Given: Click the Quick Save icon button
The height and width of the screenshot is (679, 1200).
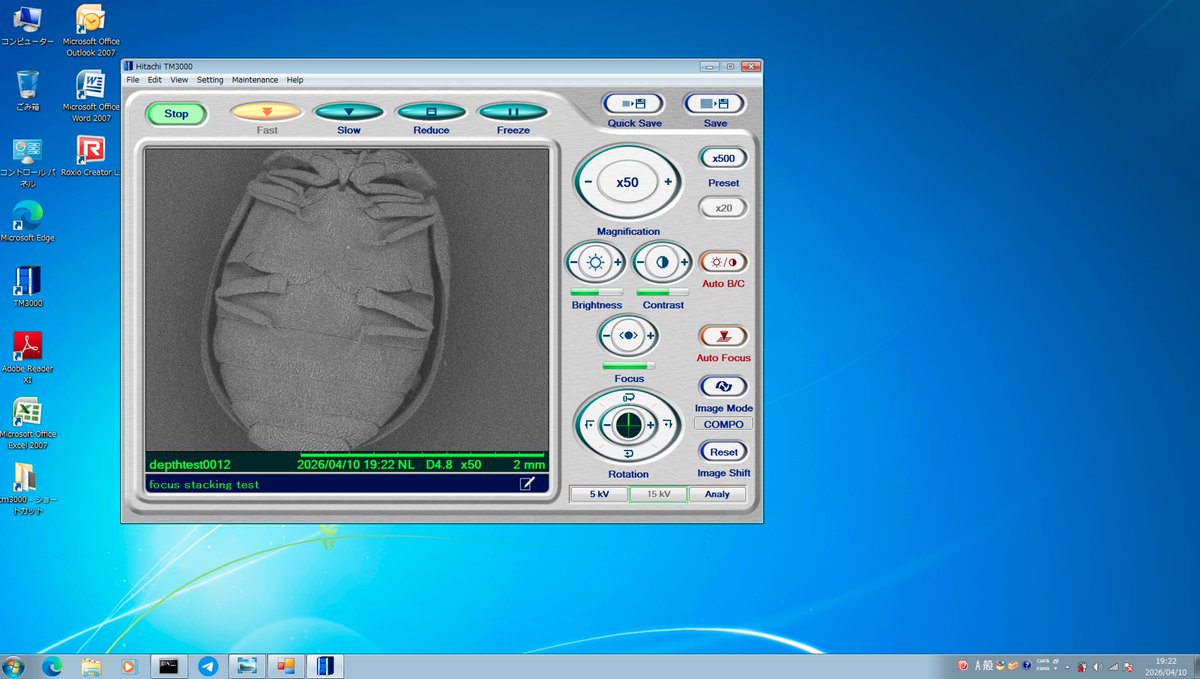Looking at the screenshot, I should (x=633, y=103).
